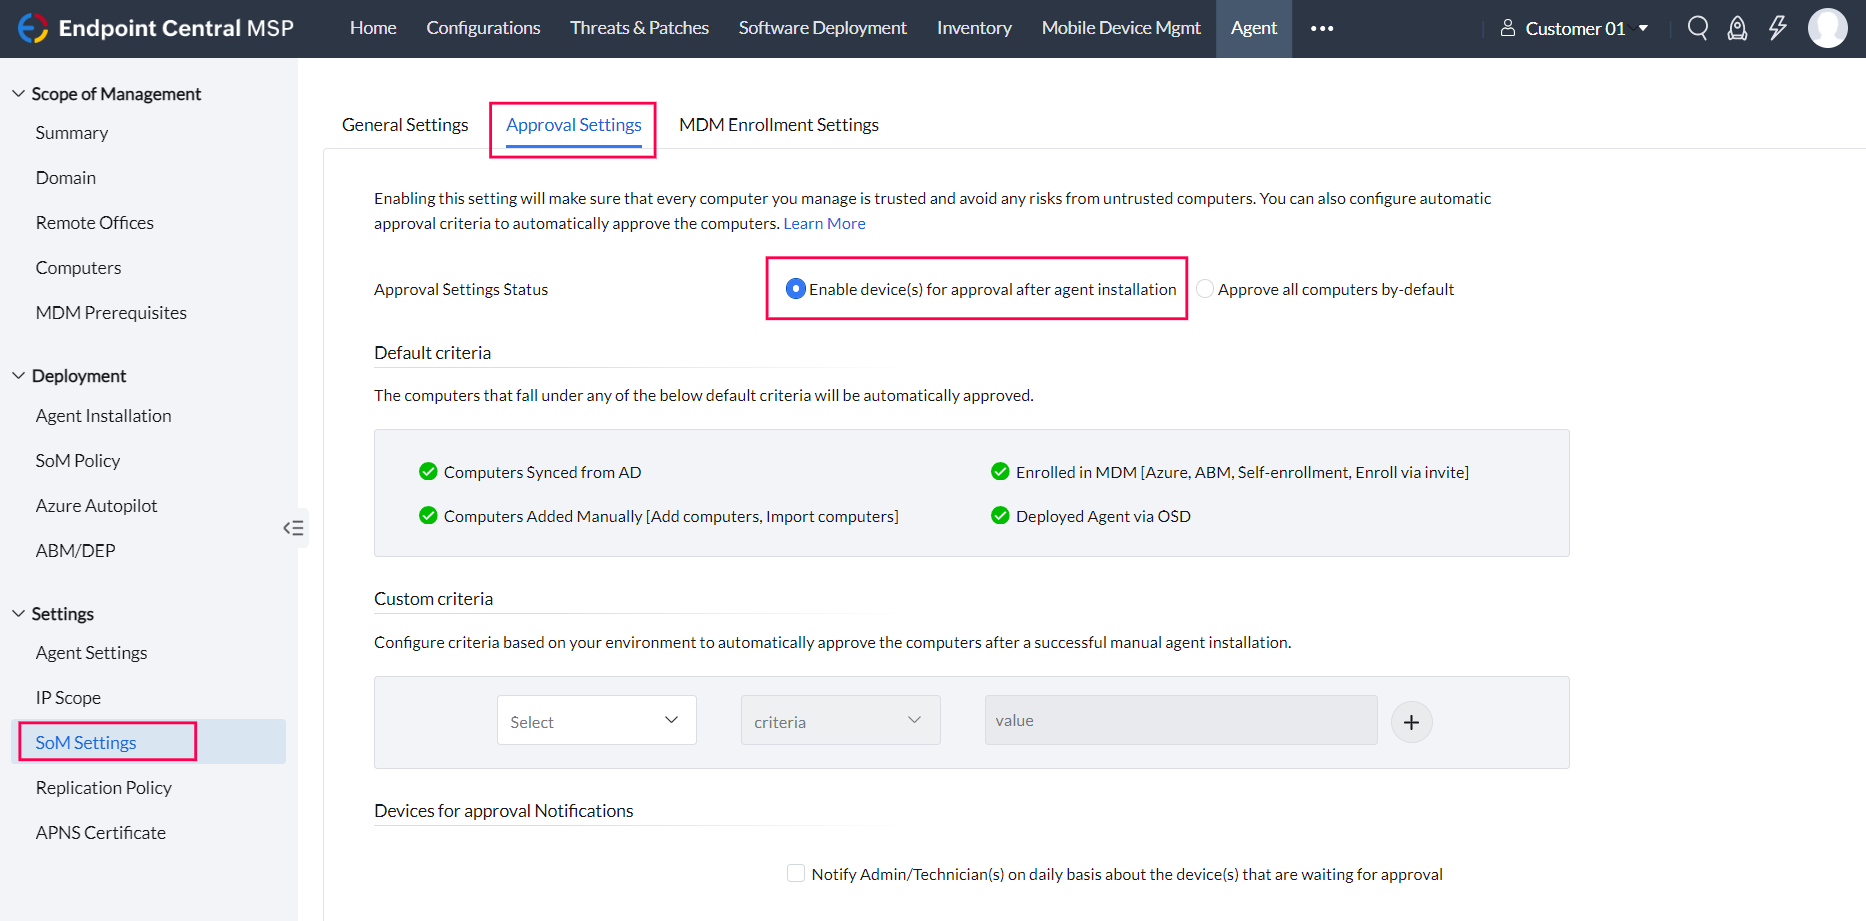This screenshot has height=921, width=1866.
Task: Click green check beside Computers Synced from AD
Action: point(428,472)
